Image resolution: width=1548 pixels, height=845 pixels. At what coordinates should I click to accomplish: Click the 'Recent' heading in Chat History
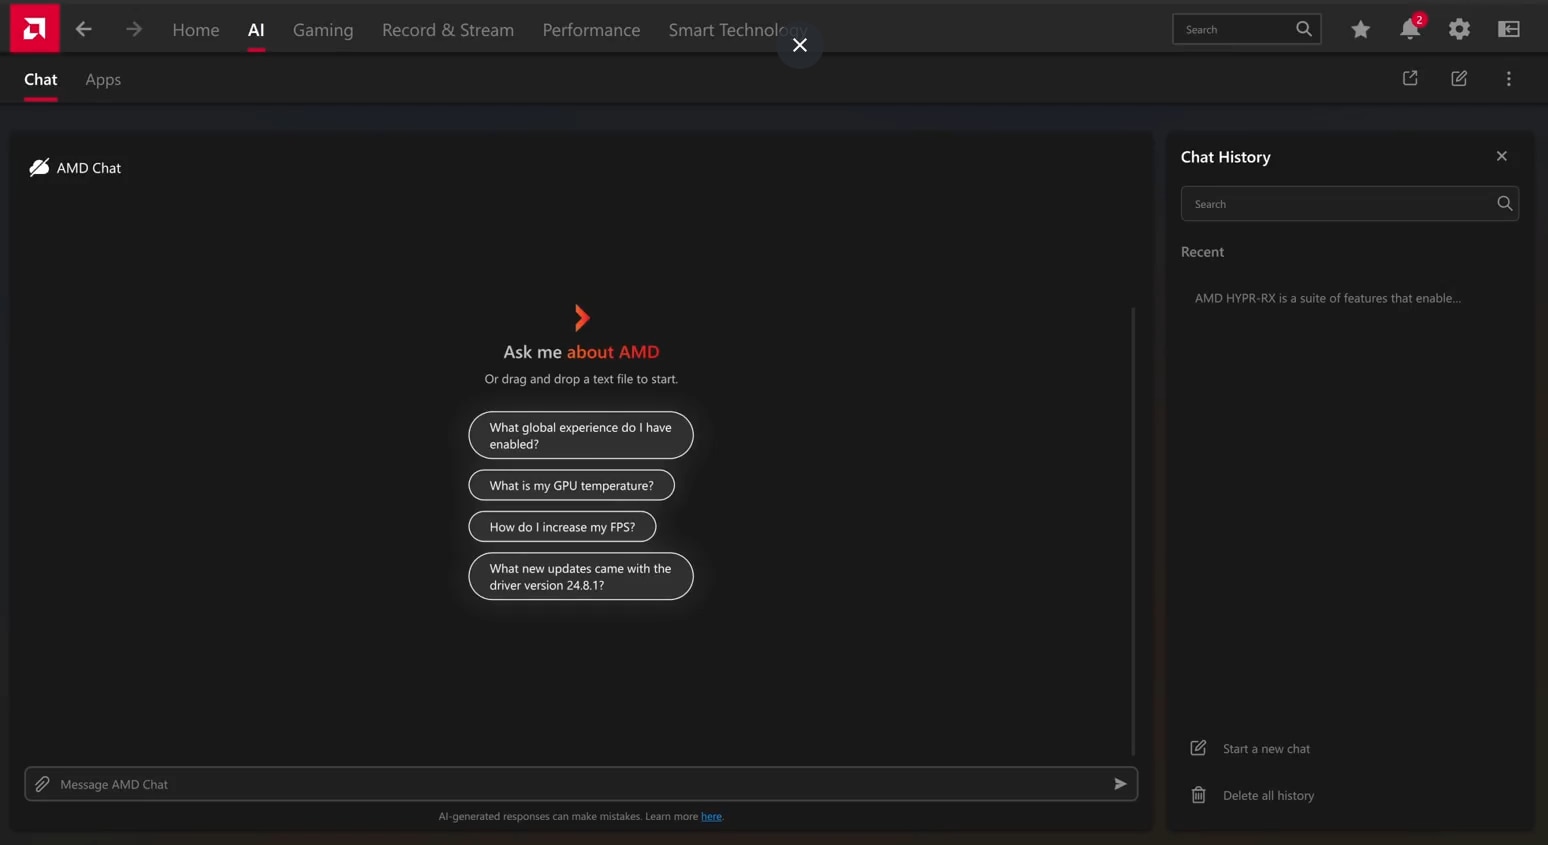[1202, 252]
